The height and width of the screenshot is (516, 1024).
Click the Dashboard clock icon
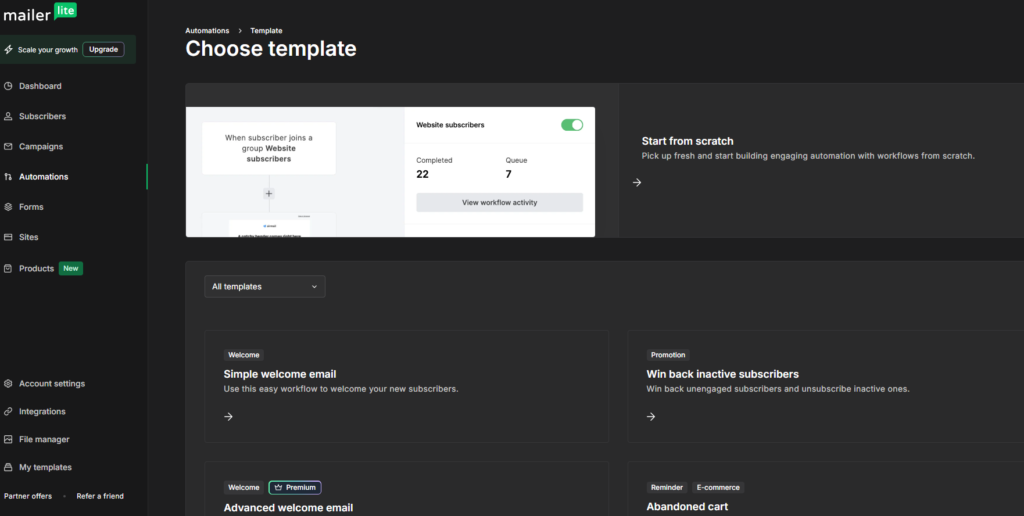pyautogui.click(x=8, y=86)
